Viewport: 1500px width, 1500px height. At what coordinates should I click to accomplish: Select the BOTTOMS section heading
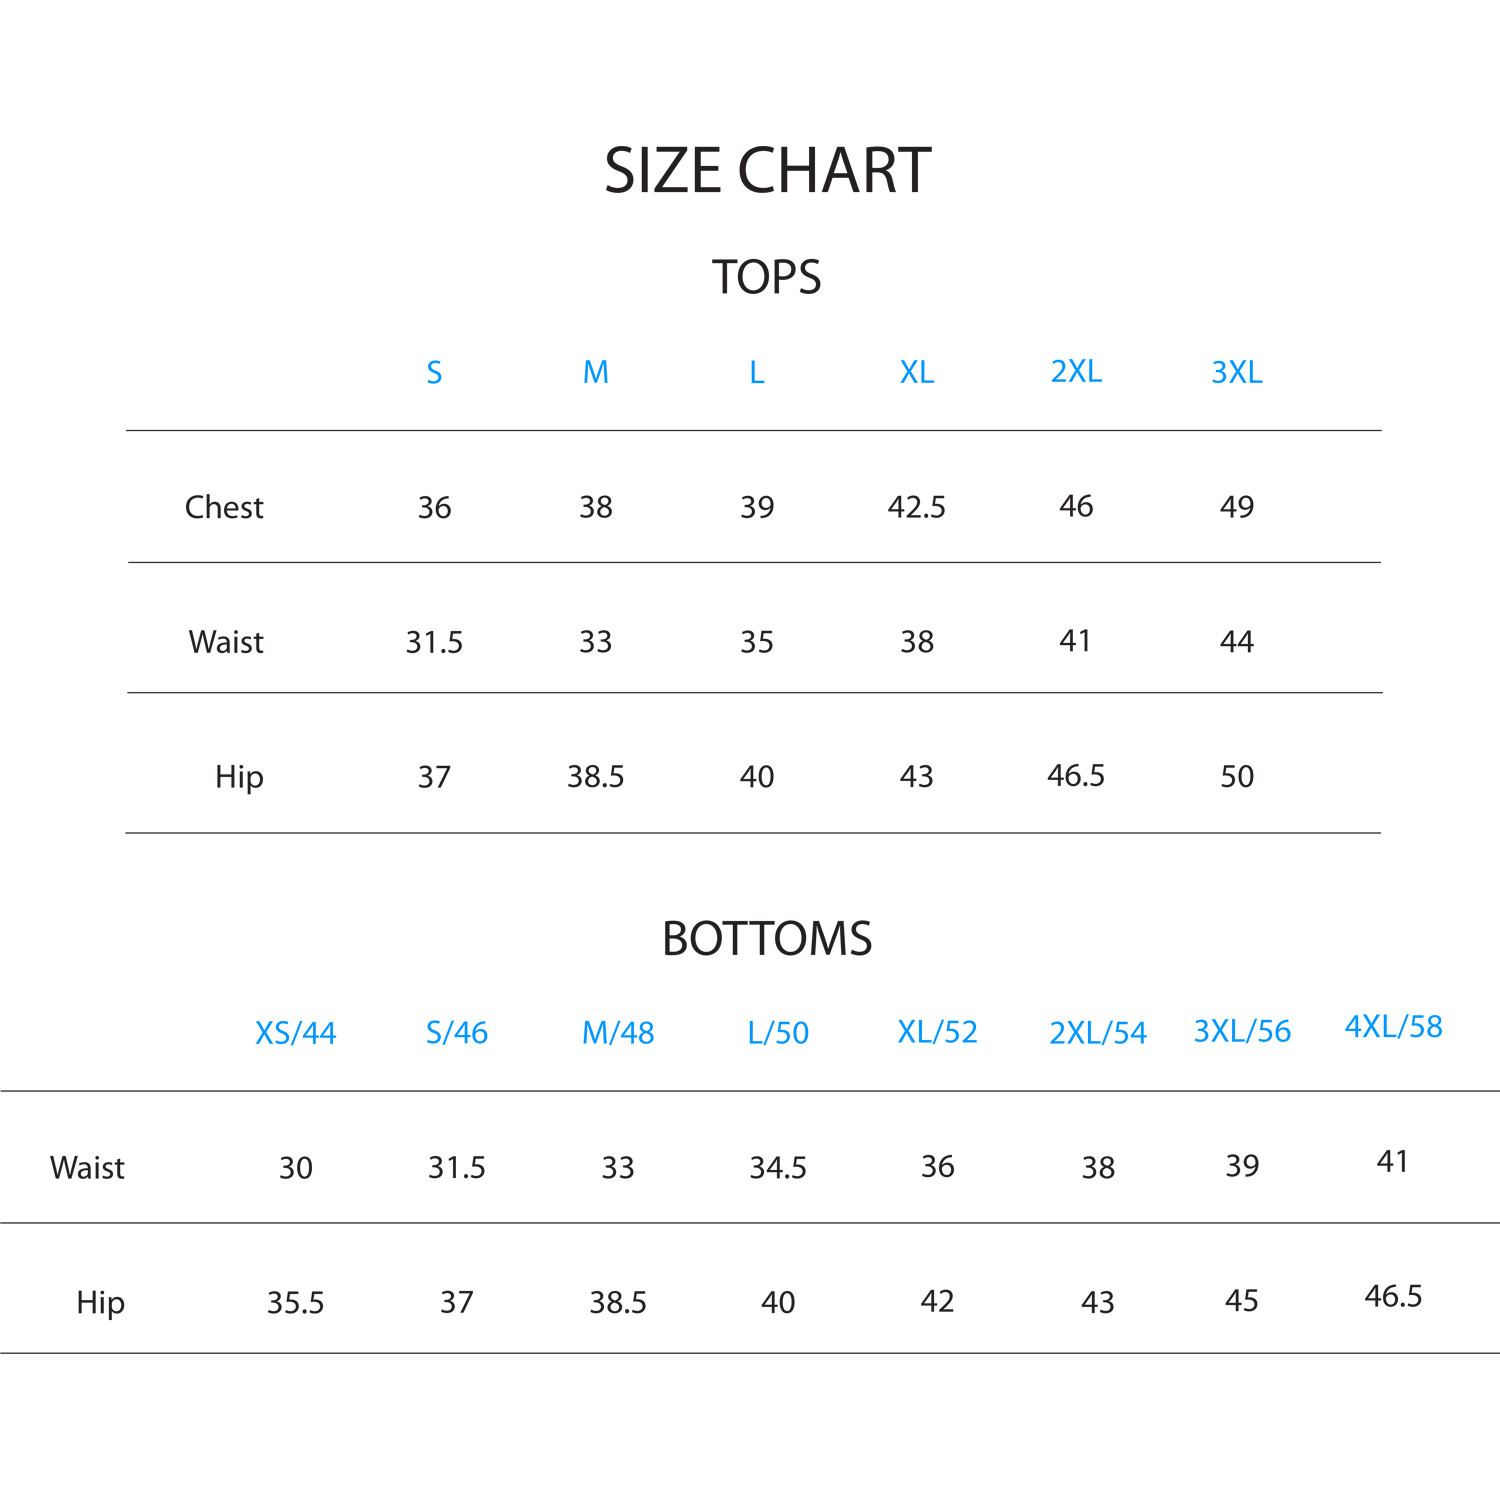pos(767,939)
